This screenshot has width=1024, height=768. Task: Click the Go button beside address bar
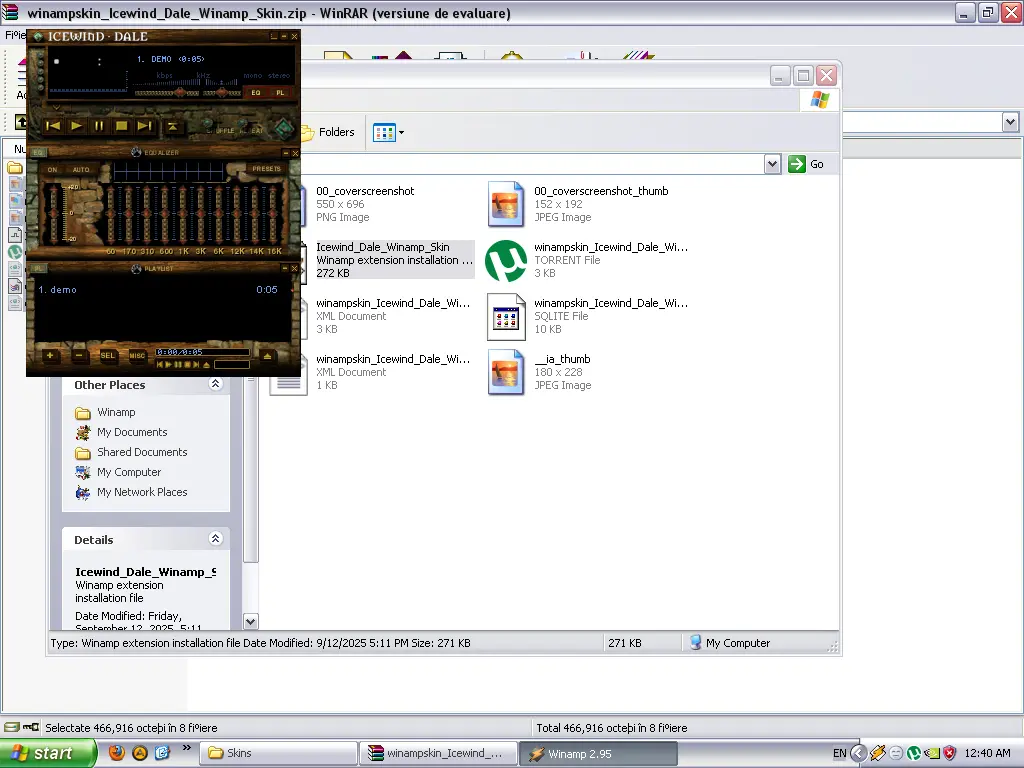[x=807, y=164]
